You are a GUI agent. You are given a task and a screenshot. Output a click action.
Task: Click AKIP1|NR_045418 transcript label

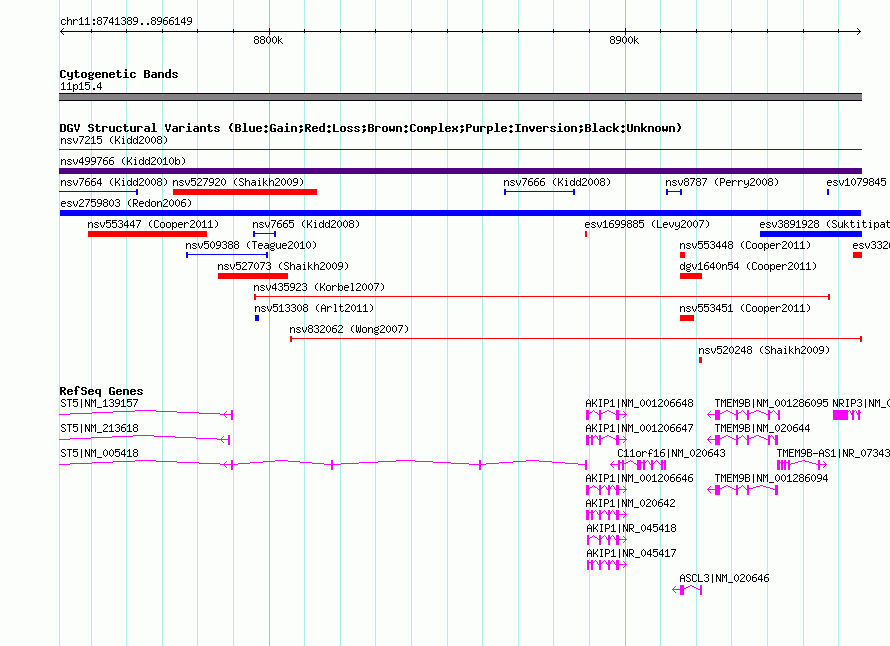(x=631, y=528)
